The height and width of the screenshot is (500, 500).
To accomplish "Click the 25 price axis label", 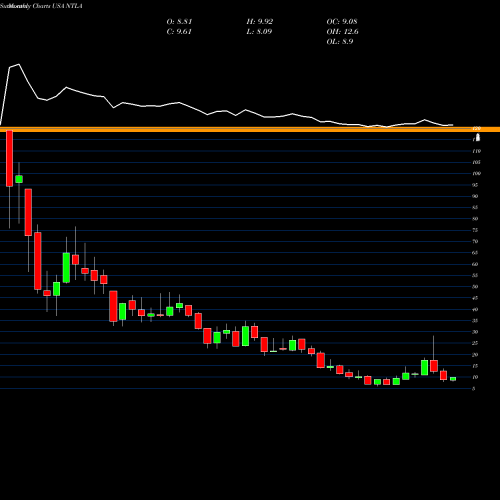I will click(475, 344).
